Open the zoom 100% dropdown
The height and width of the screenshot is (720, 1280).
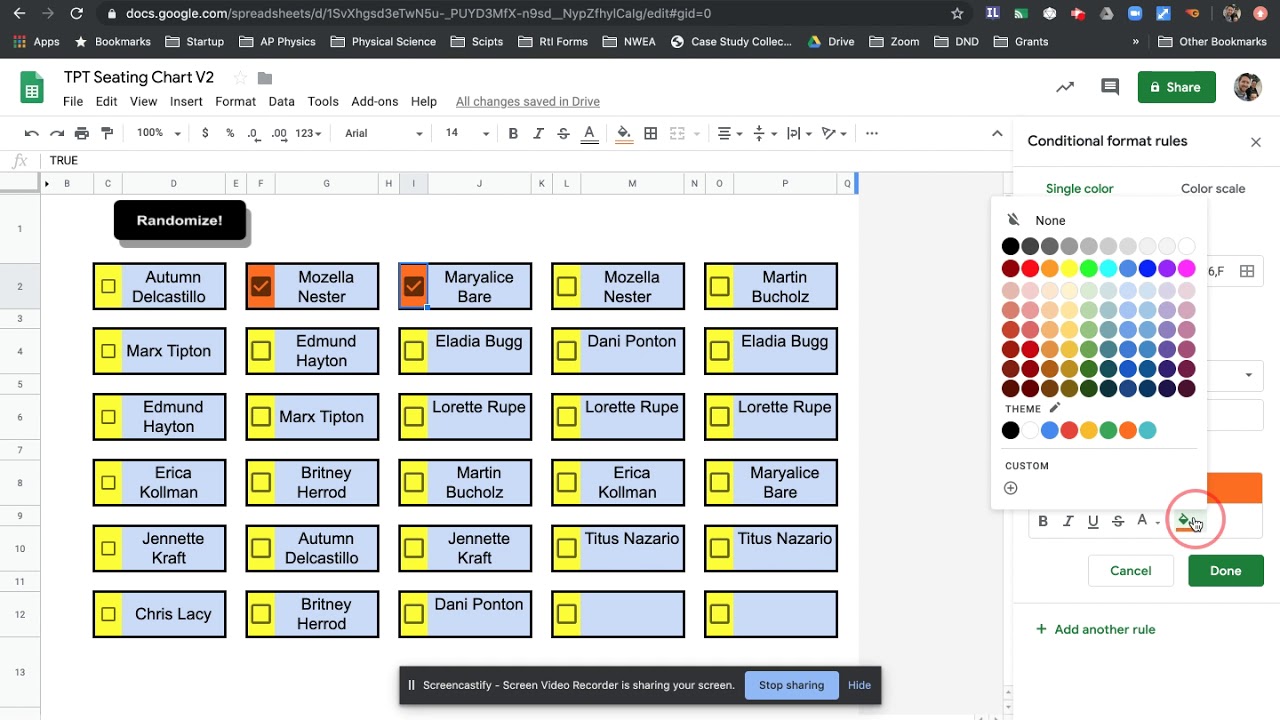click(x=159, y=133)
